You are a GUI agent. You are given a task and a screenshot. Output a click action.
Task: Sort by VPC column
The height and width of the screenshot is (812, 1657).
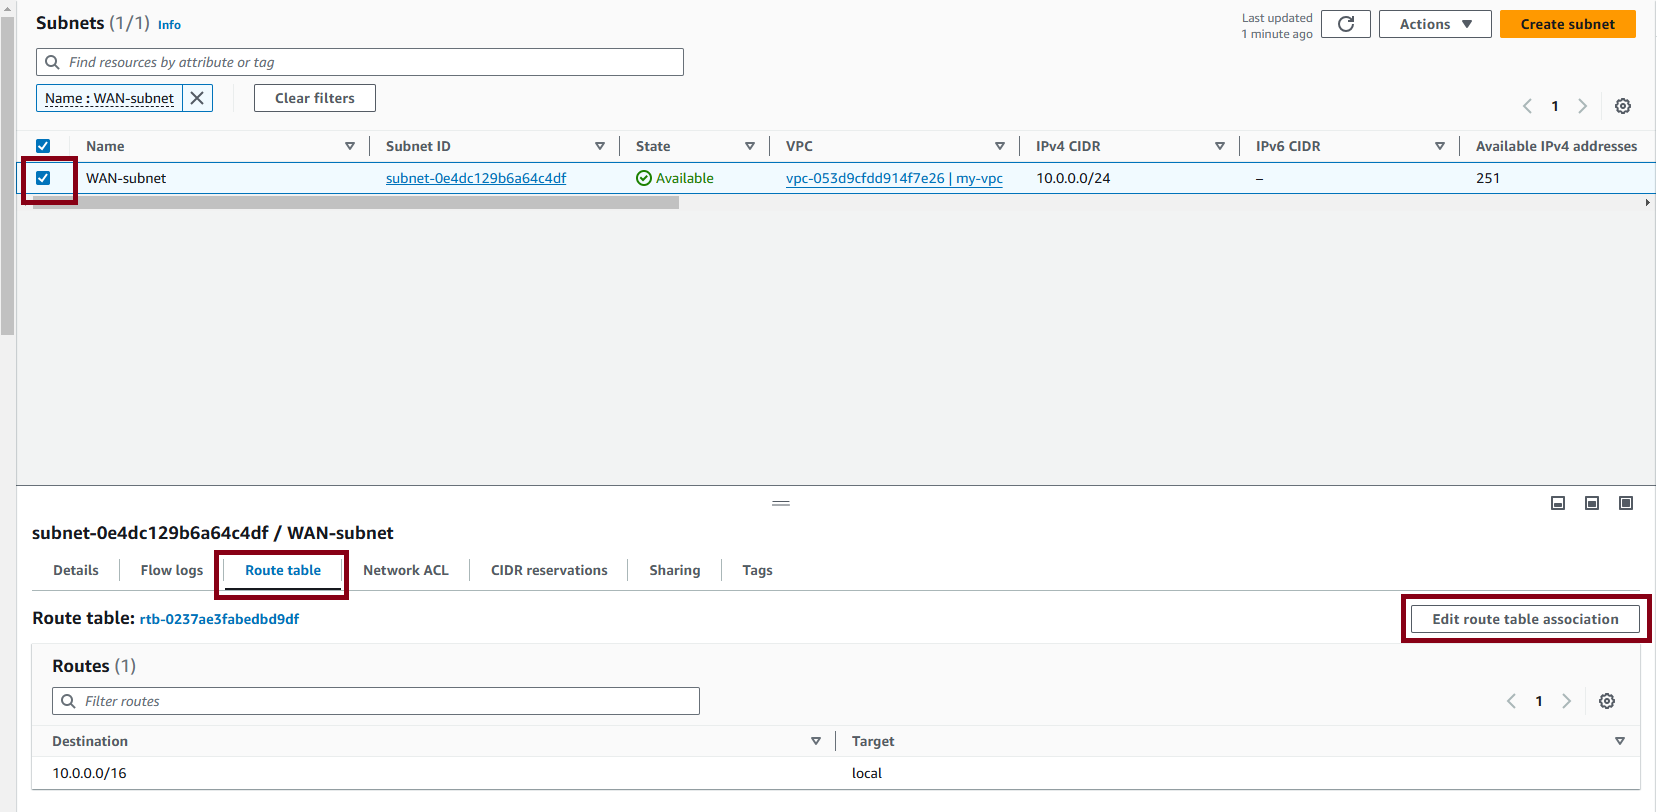coord(1000,146)
